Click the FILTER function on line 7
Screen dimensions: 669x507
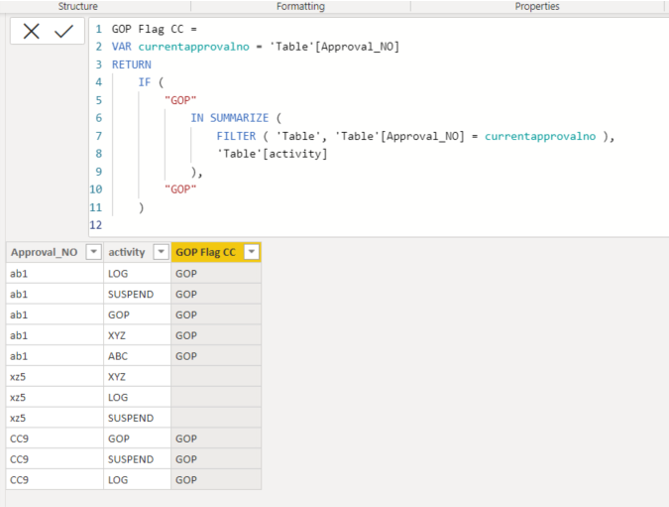236,136
